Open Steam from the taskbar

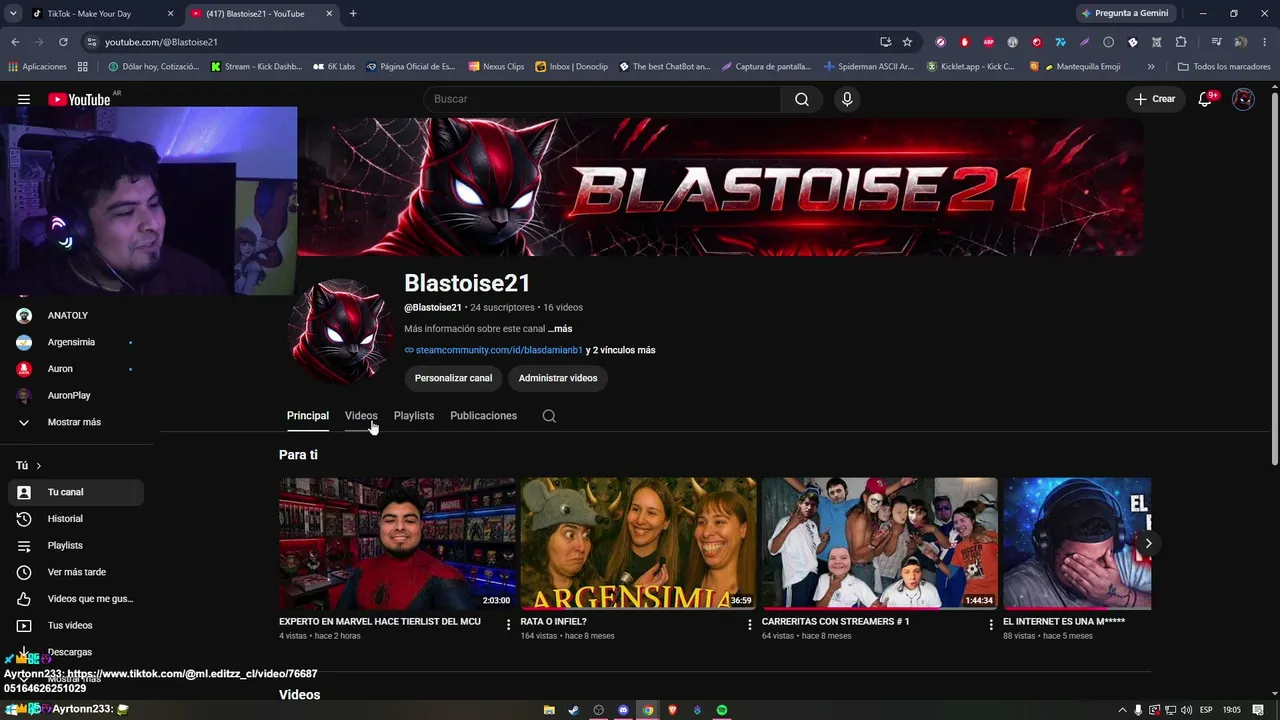point(573,710)
